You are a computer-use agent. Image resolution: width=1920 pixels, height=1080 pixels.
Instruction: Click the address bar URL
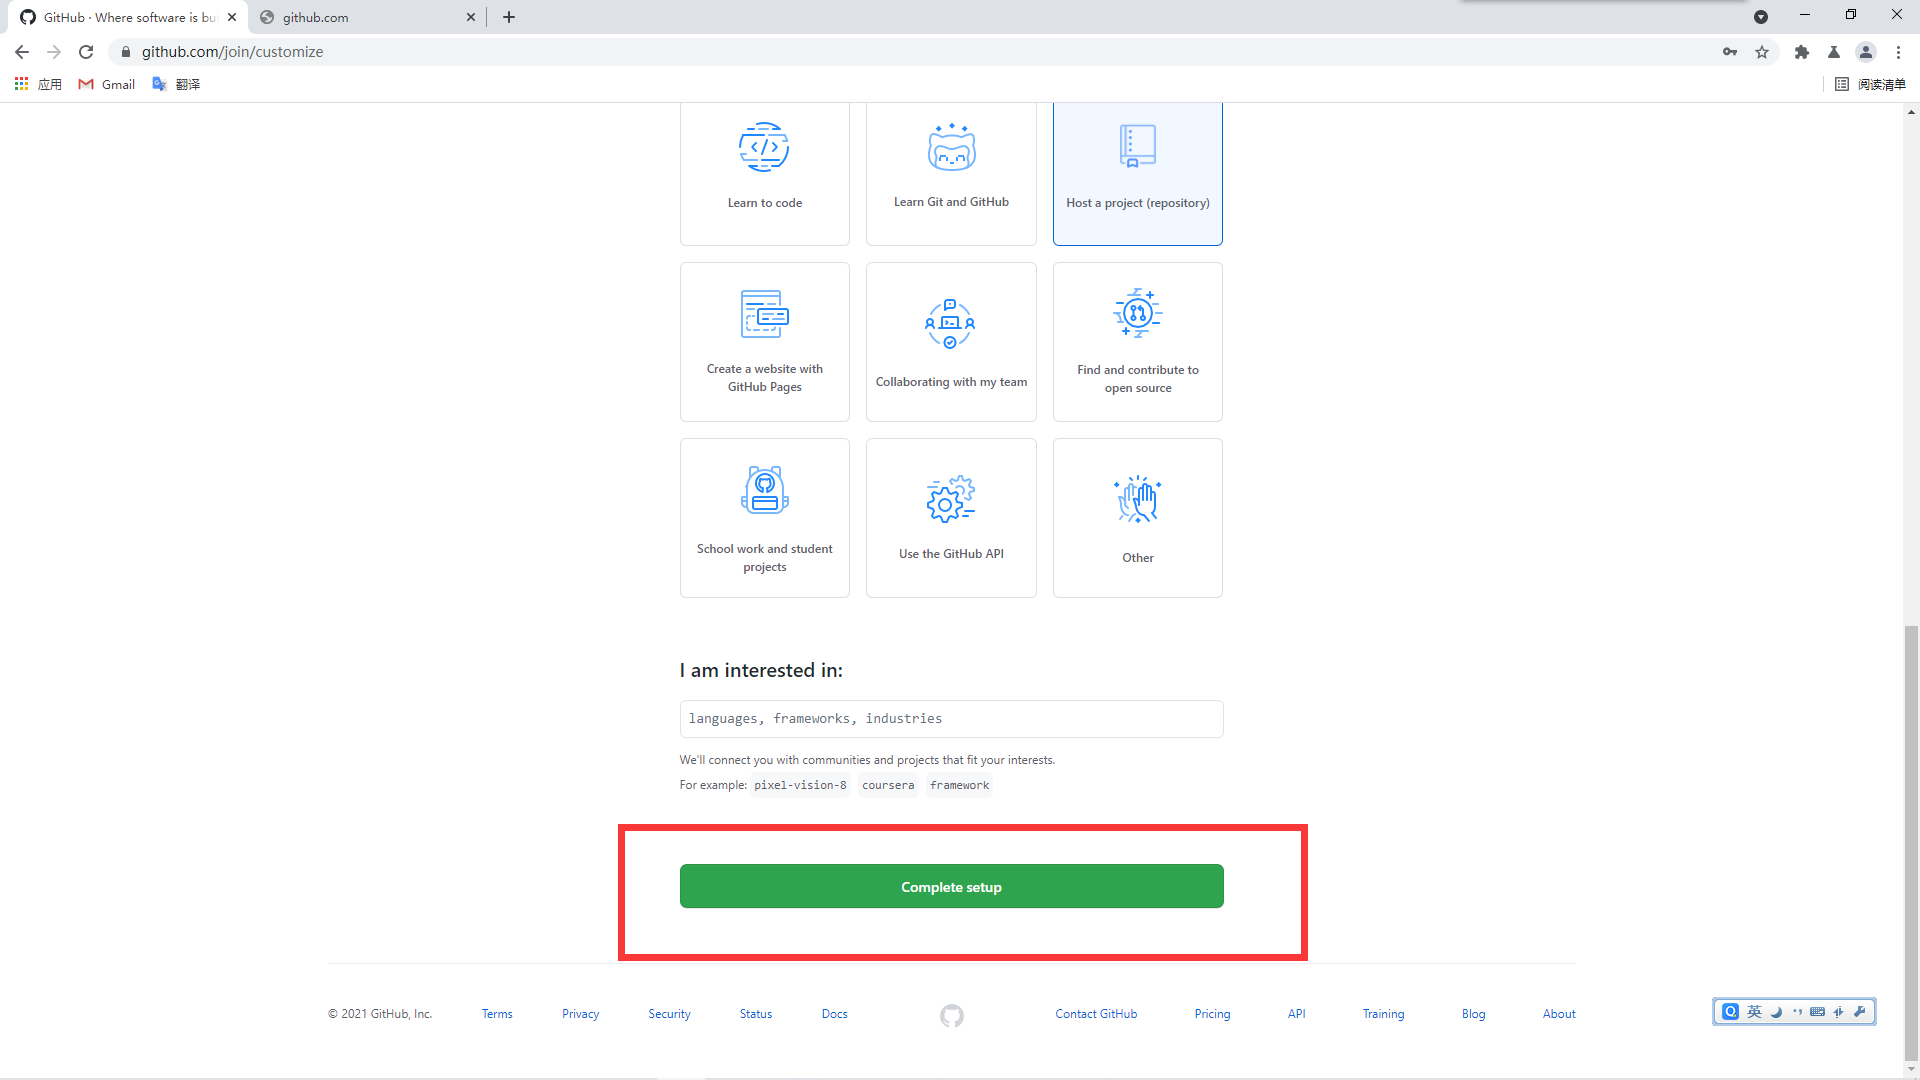[x=232, y=52]
